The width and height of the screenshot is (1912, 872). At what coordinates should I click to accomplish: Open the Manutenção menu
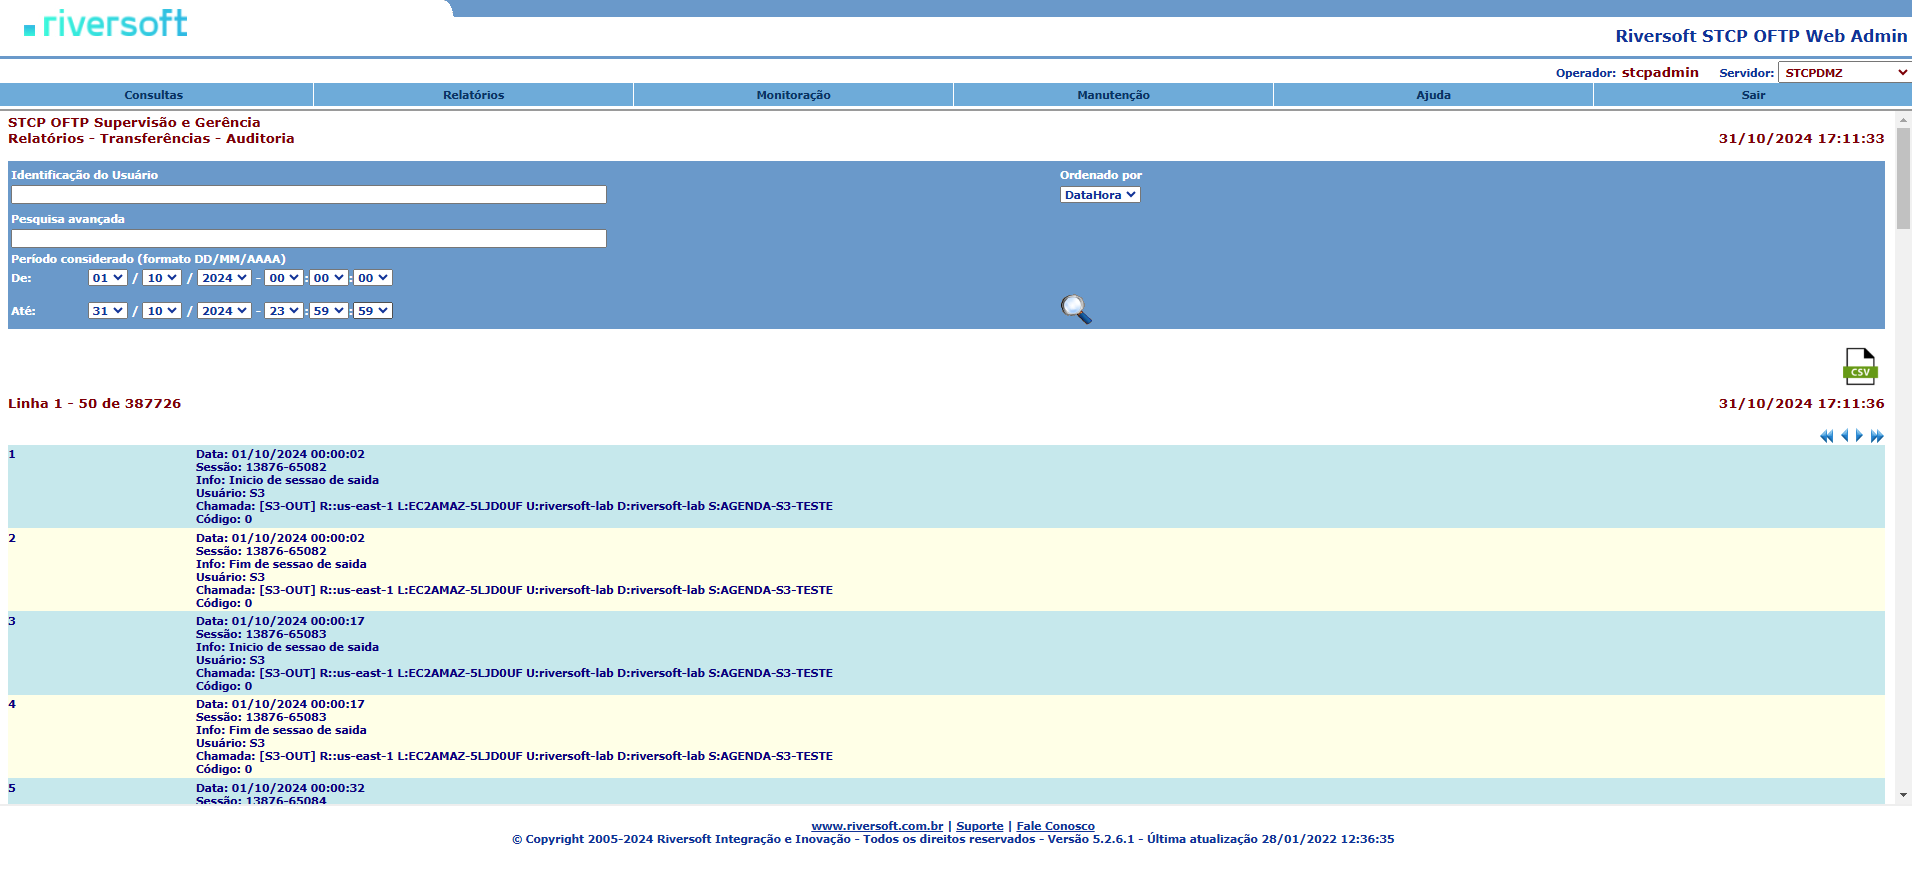(1114, 95)
